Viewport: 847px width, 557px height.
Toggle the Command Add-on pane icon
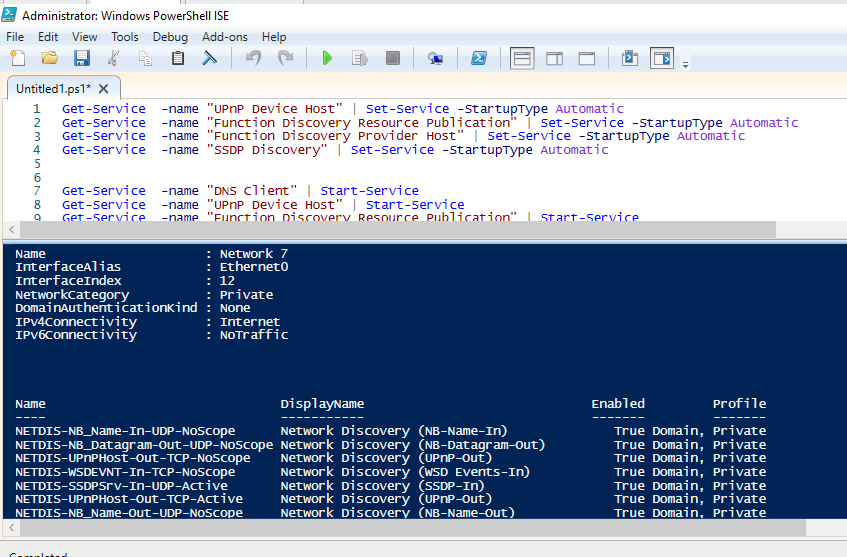662,58
